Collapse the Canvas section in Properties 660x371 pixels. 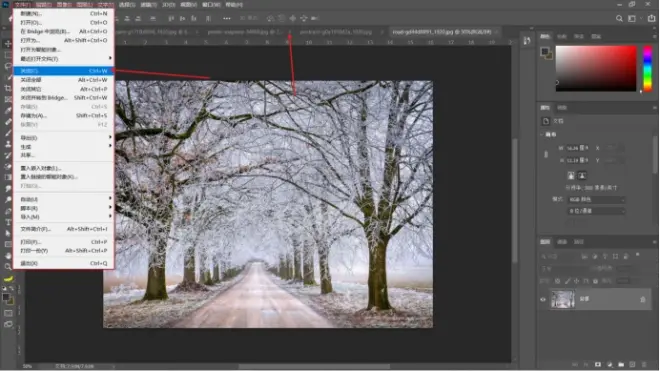point(542,134)
